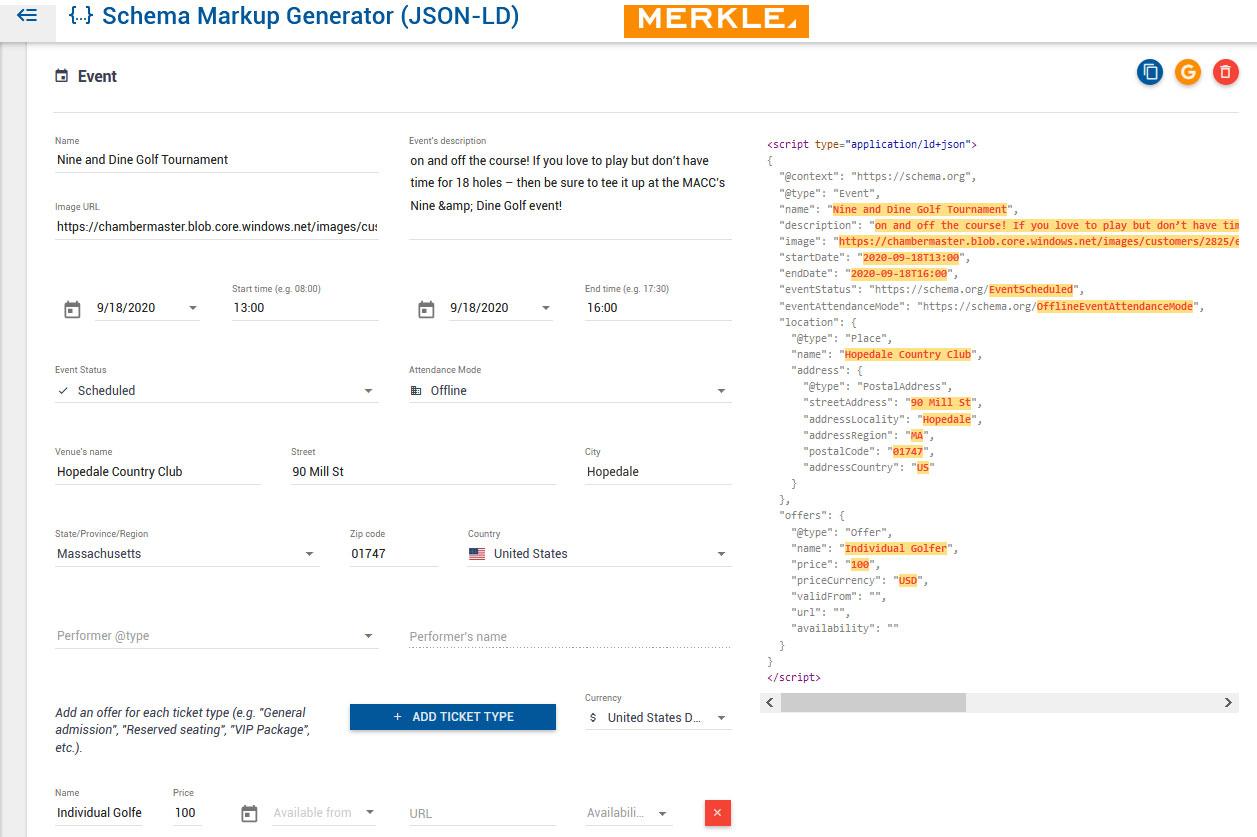Open the end date calendar icon
The width and height of the screenshot is (1257, 837).
coord(426,309)
